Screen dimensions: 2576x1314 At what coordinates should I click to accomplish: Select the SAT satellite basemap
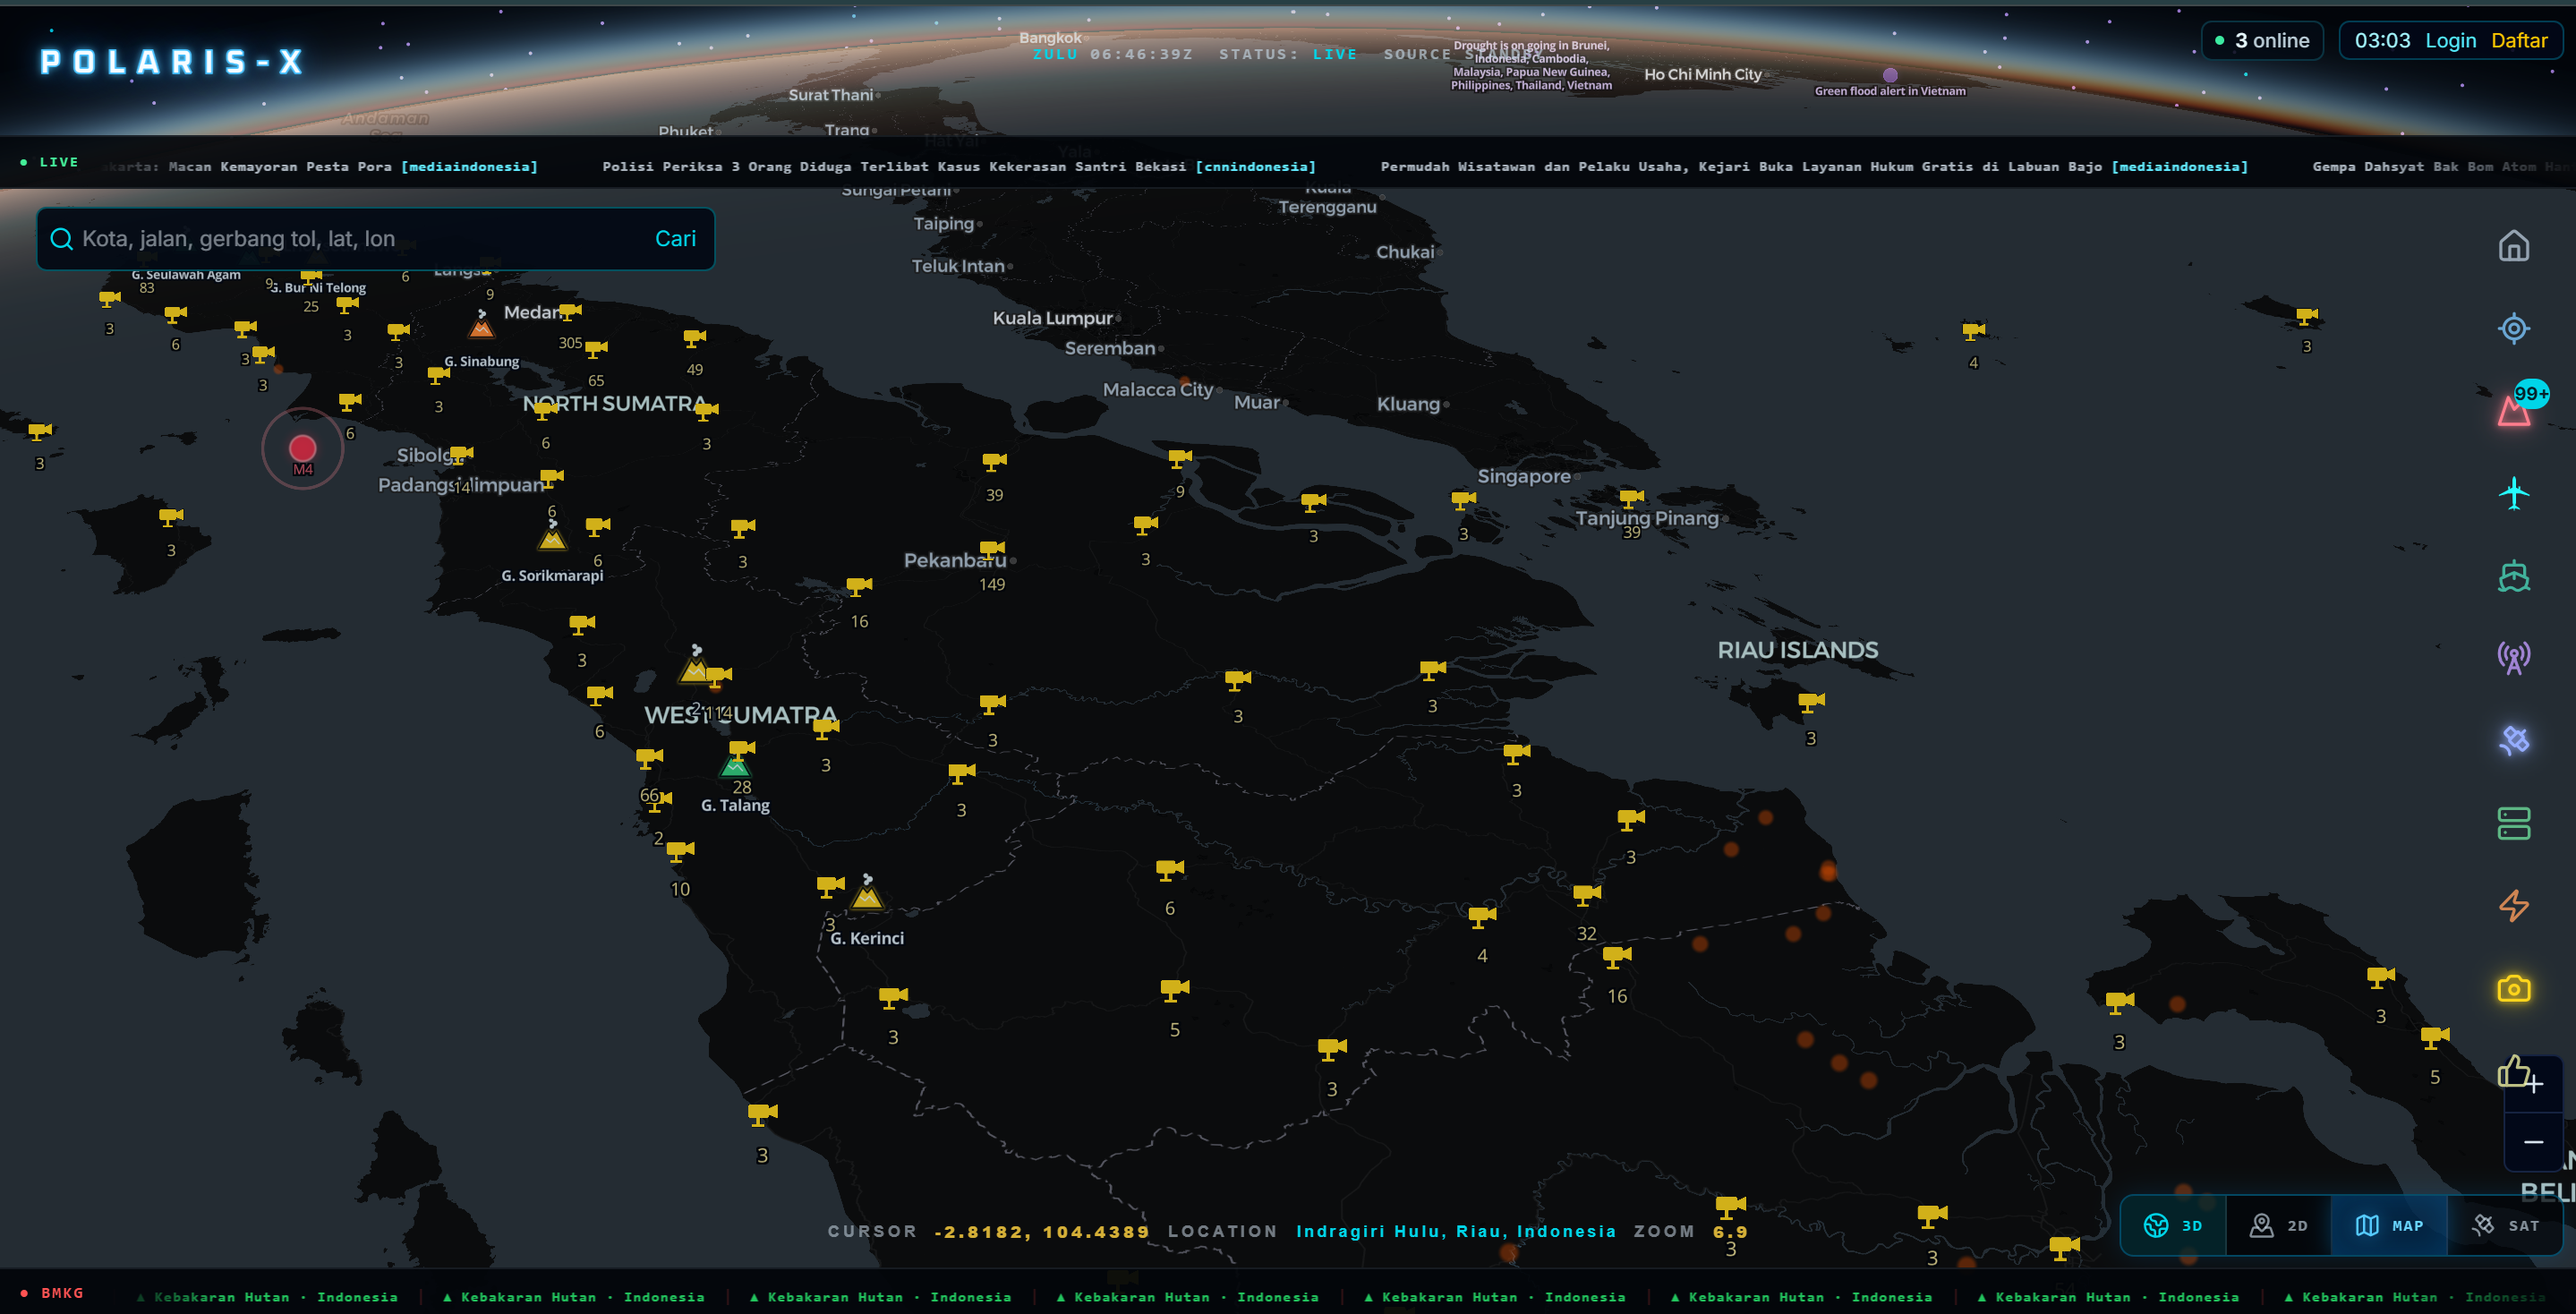[2504, 1225]
